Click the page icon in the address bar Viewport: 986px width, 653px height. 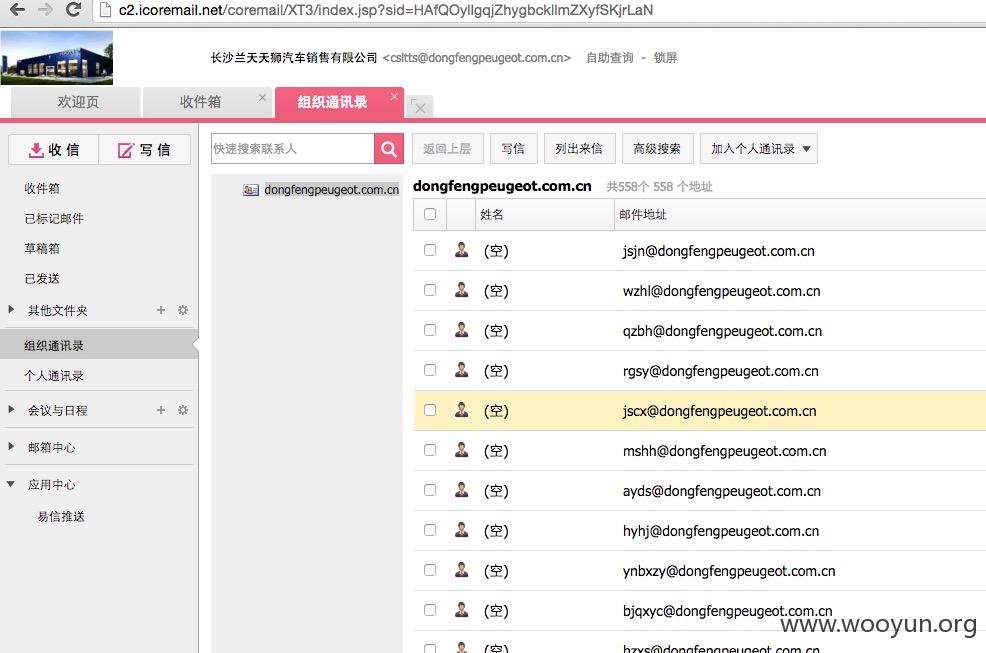[x=105, y=9]
